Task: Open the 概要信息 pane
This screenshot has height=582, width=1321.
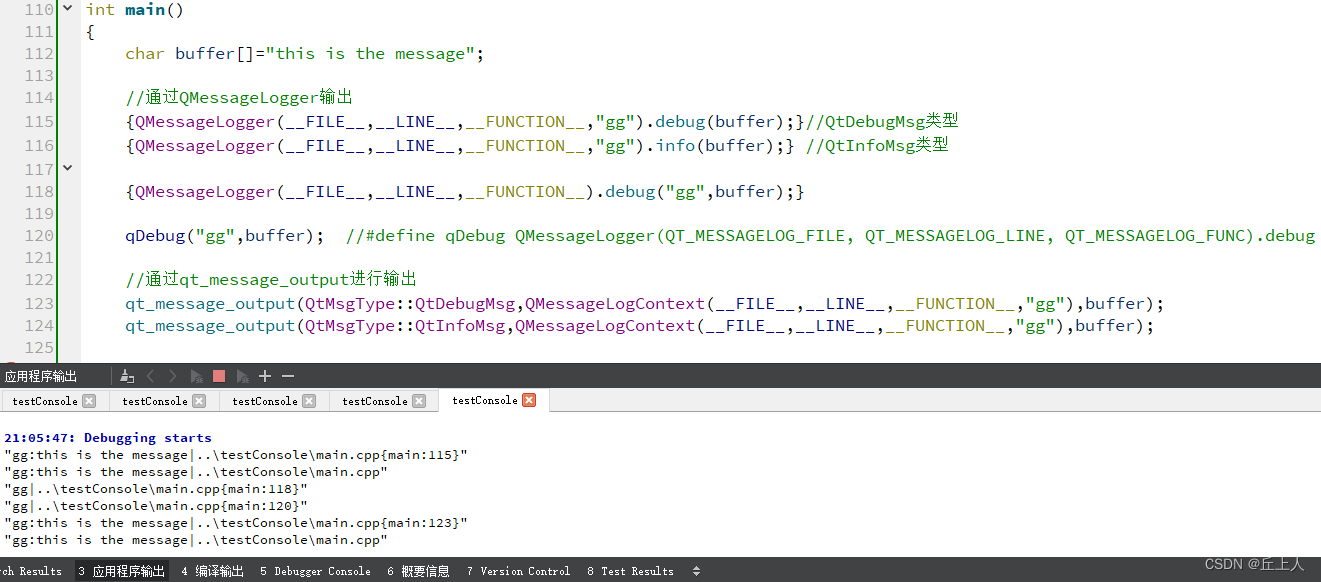Action: [x=418, y=570]
